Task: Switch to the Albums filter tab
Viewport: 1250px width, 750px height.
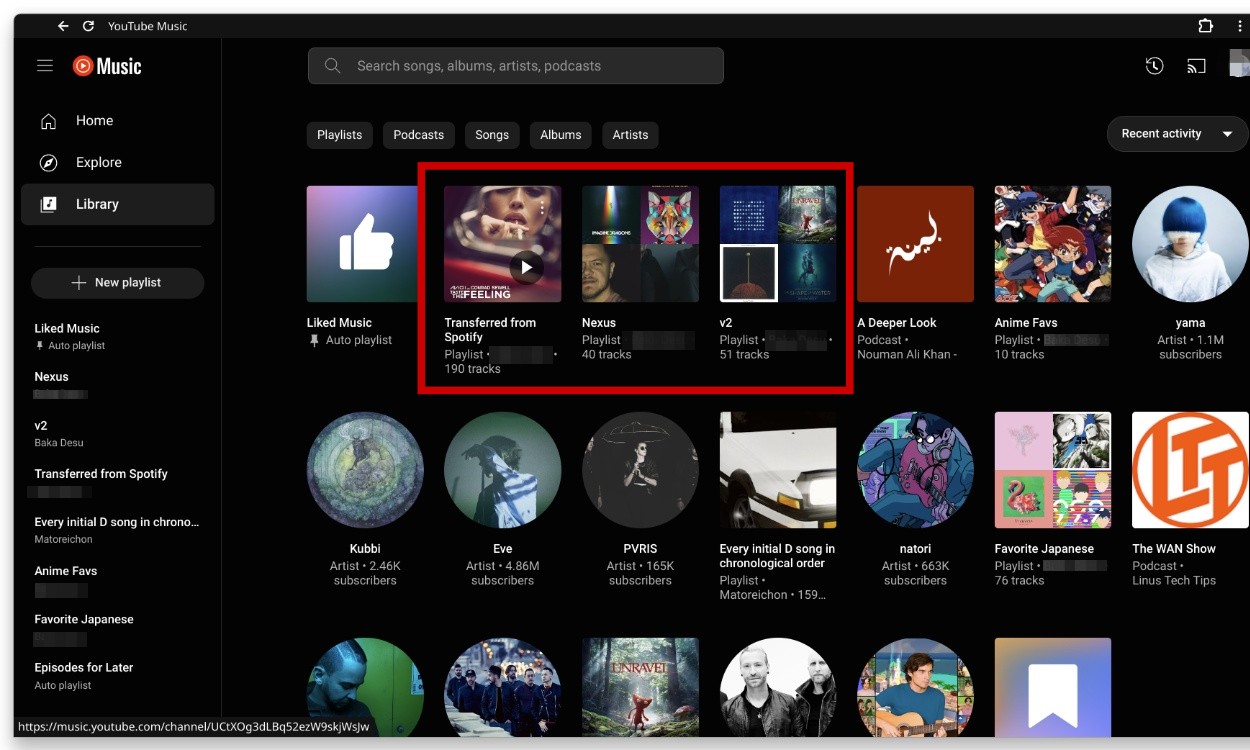Action: [x=560, y=134]
